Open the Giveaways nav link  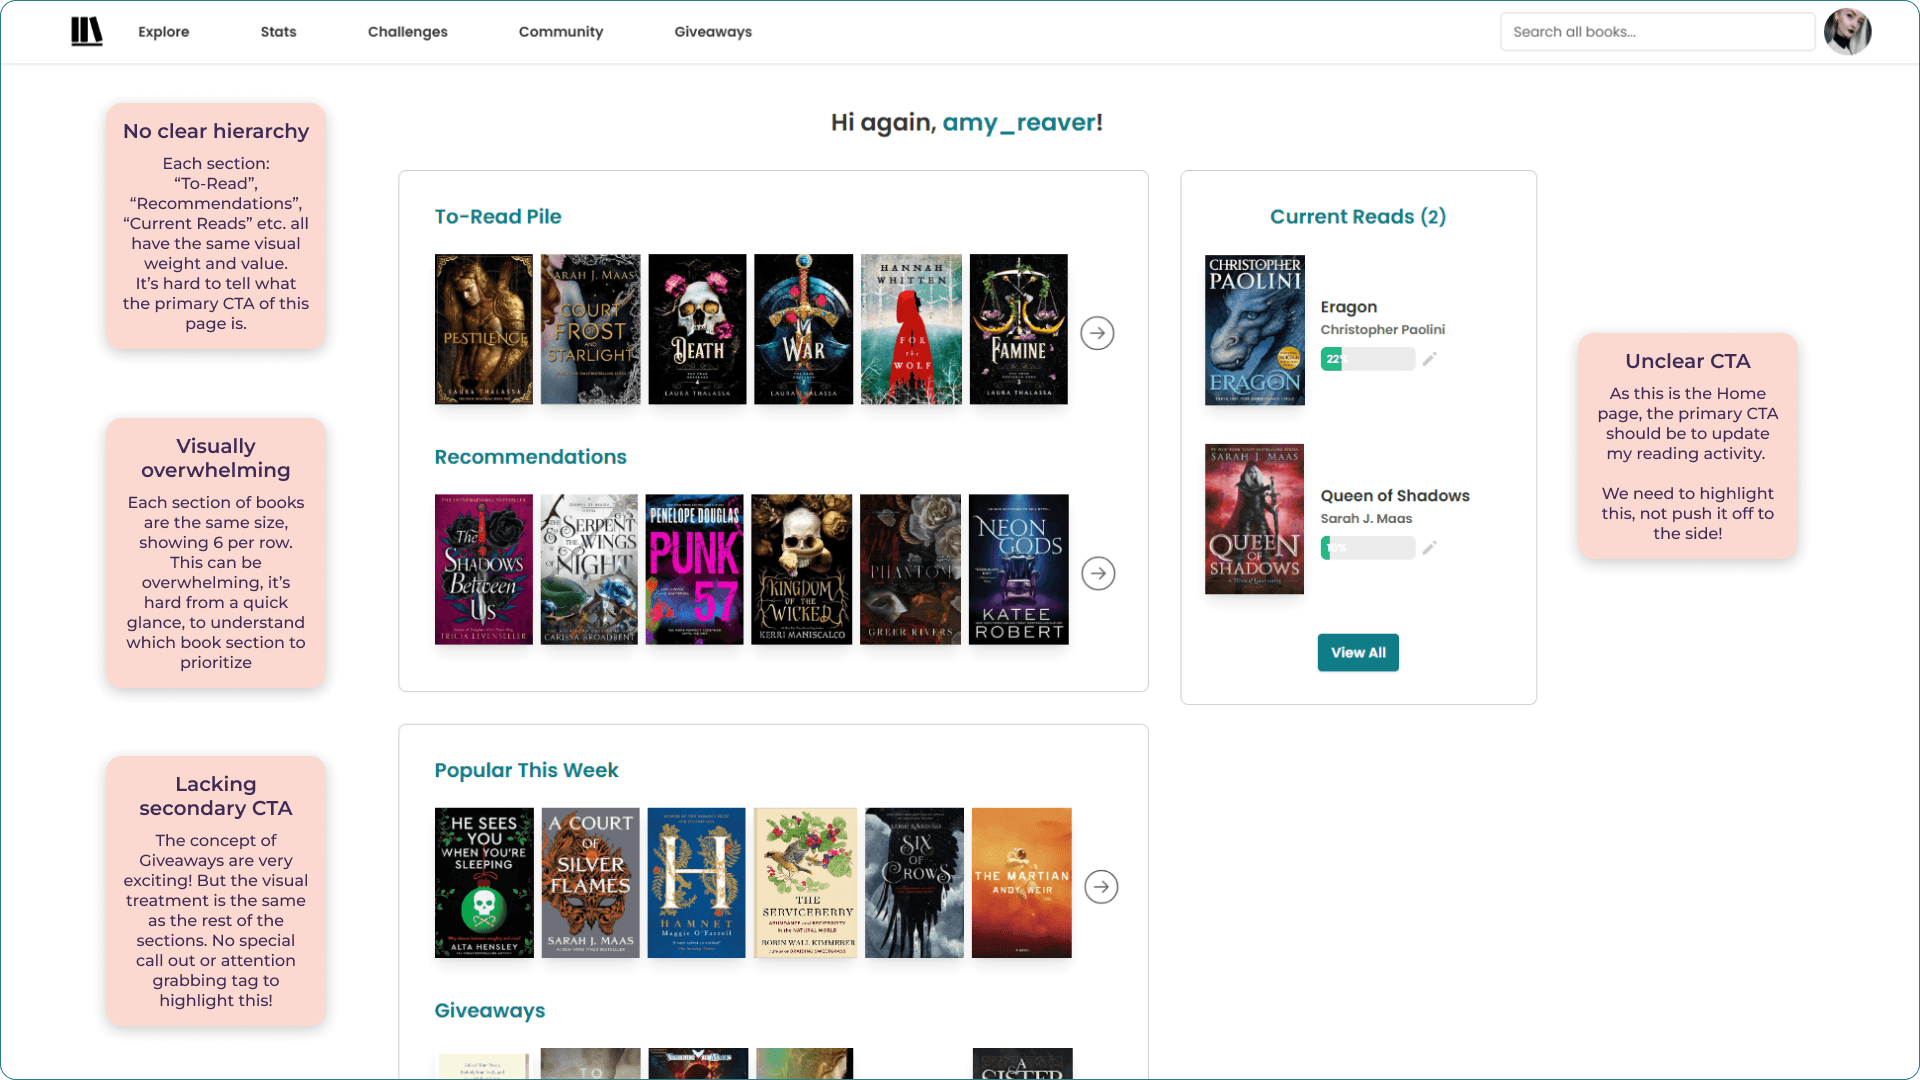tap(712, 32)
